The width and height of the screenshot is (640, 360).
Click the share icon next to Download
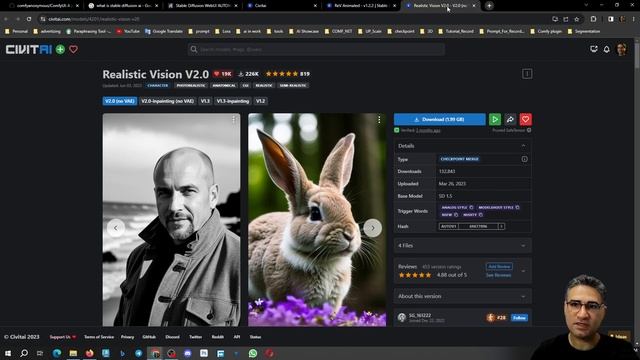(x=510, y=119)
